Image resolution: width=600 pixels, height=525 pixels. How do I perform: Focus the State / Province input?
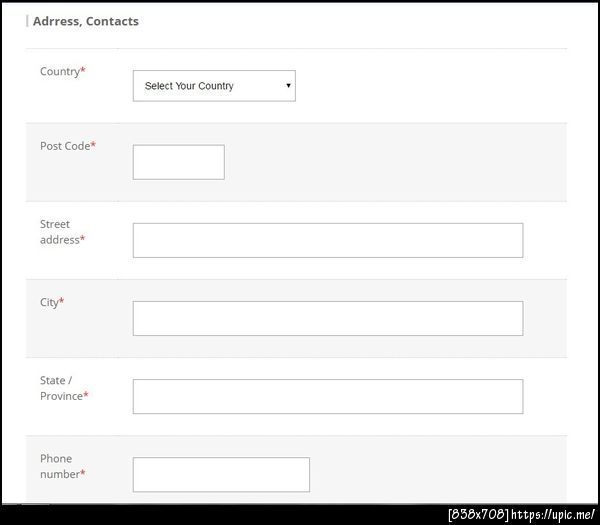(327, 396)
